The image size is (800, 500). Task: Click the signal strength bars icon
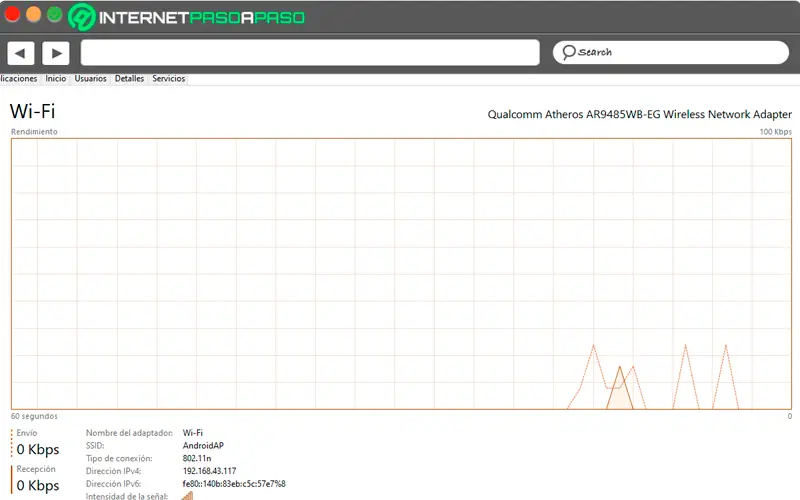pyautogui.click(x=187, y=495)
